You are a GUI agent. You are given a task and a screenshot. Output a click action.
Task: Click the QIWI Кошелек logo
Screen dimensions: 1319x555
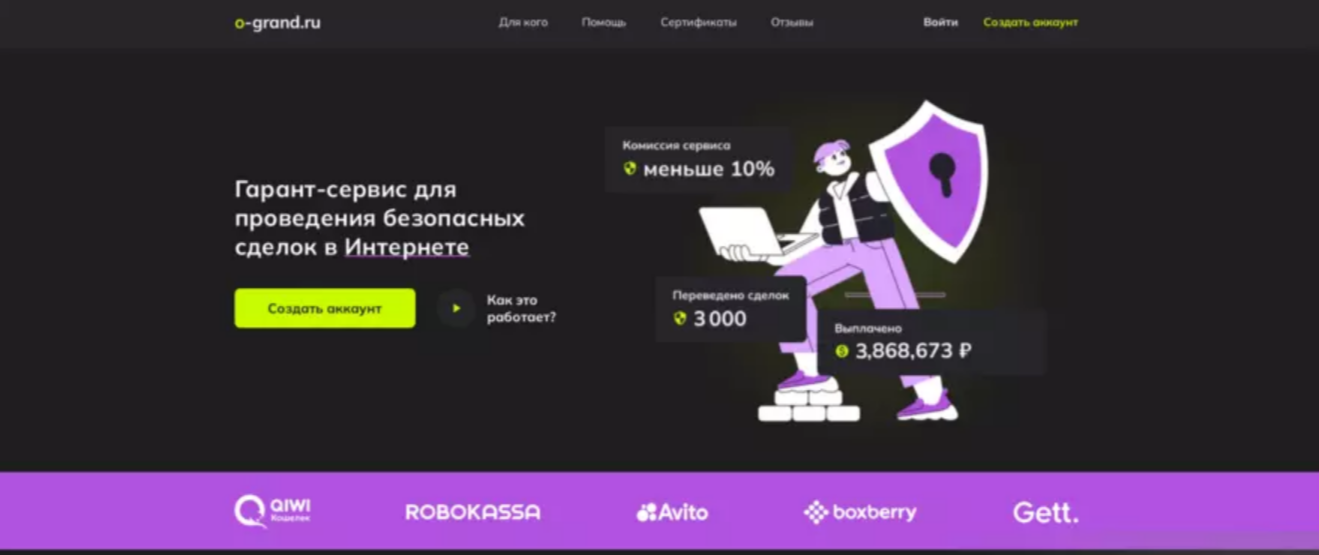(272, 511)
